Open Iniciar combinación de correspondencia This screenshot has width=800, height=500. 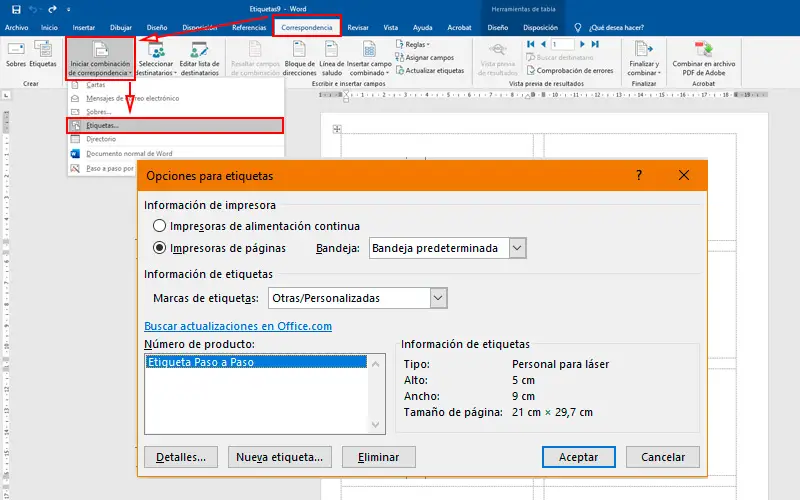(x=100, y=59)
